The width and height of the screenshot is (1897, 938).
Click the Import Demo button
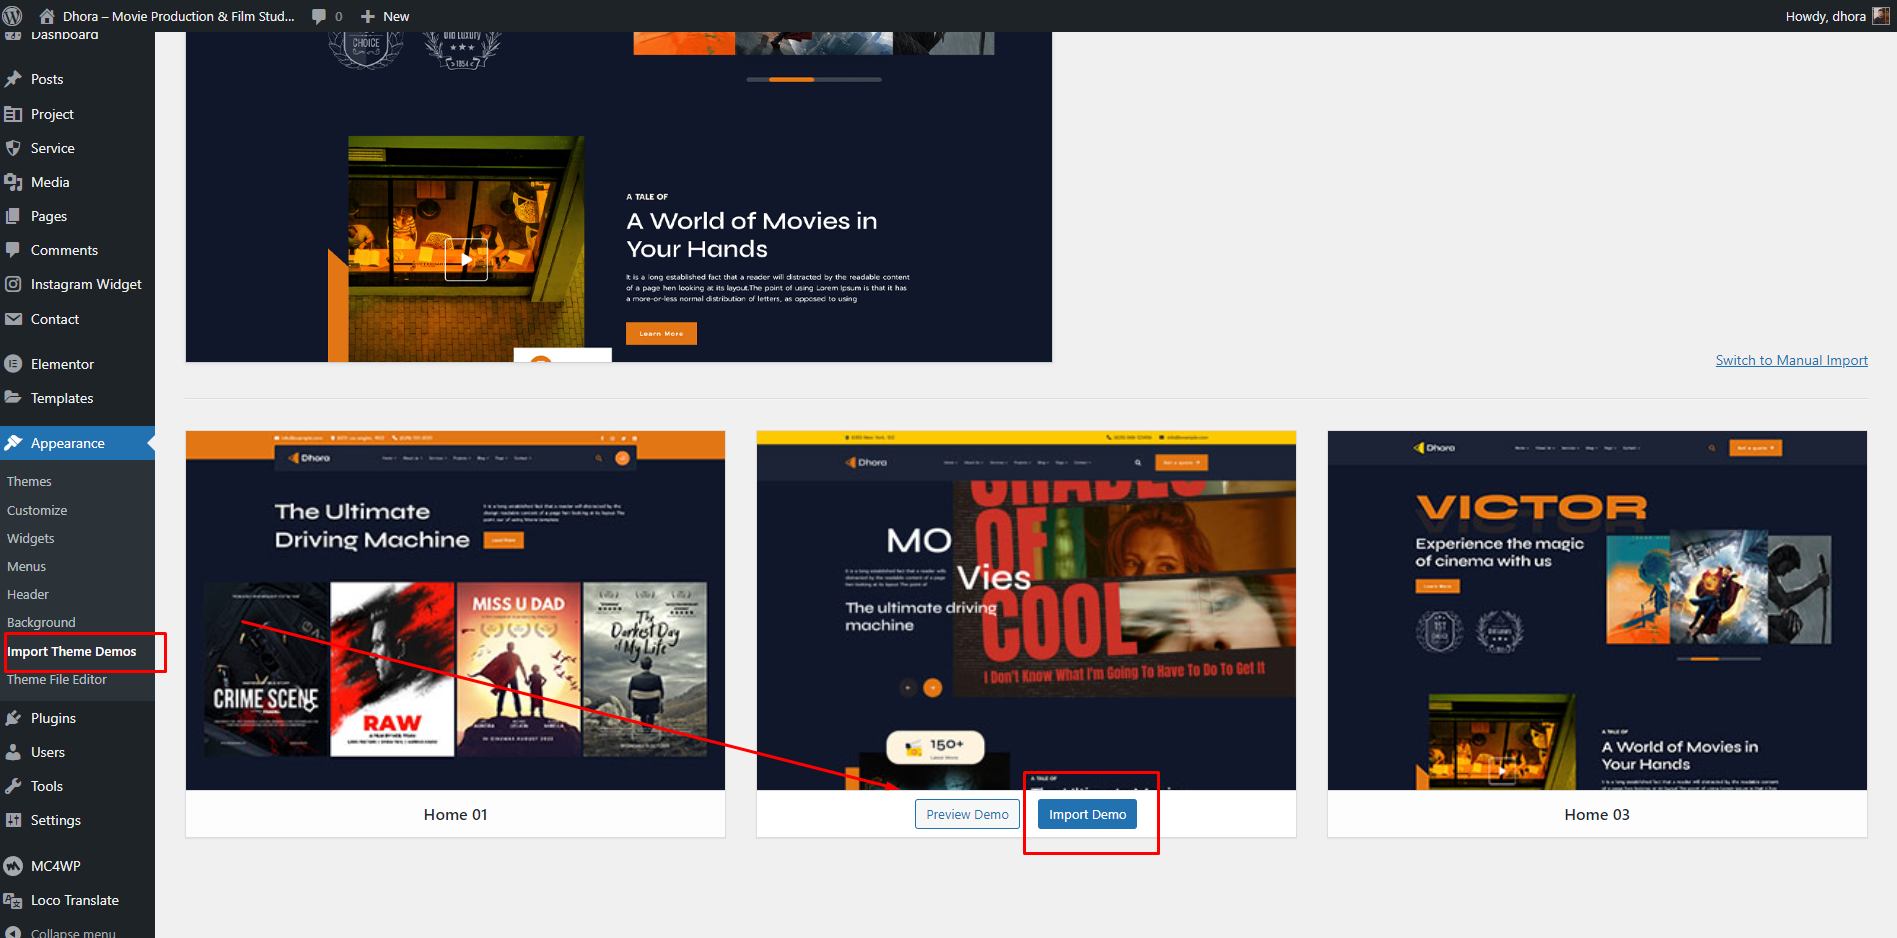point(1087,814)
